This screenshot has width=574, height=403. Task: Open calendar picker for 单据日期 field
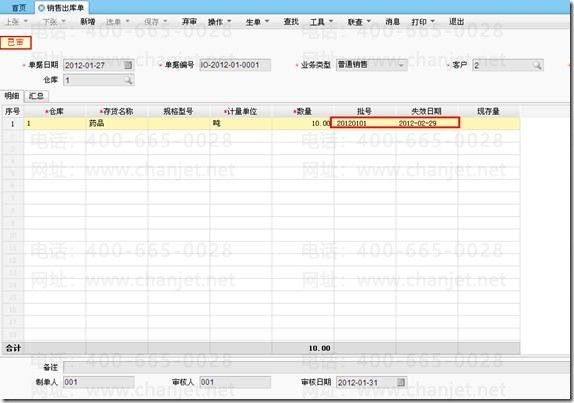pyautogui.click(x=128, y=65)
